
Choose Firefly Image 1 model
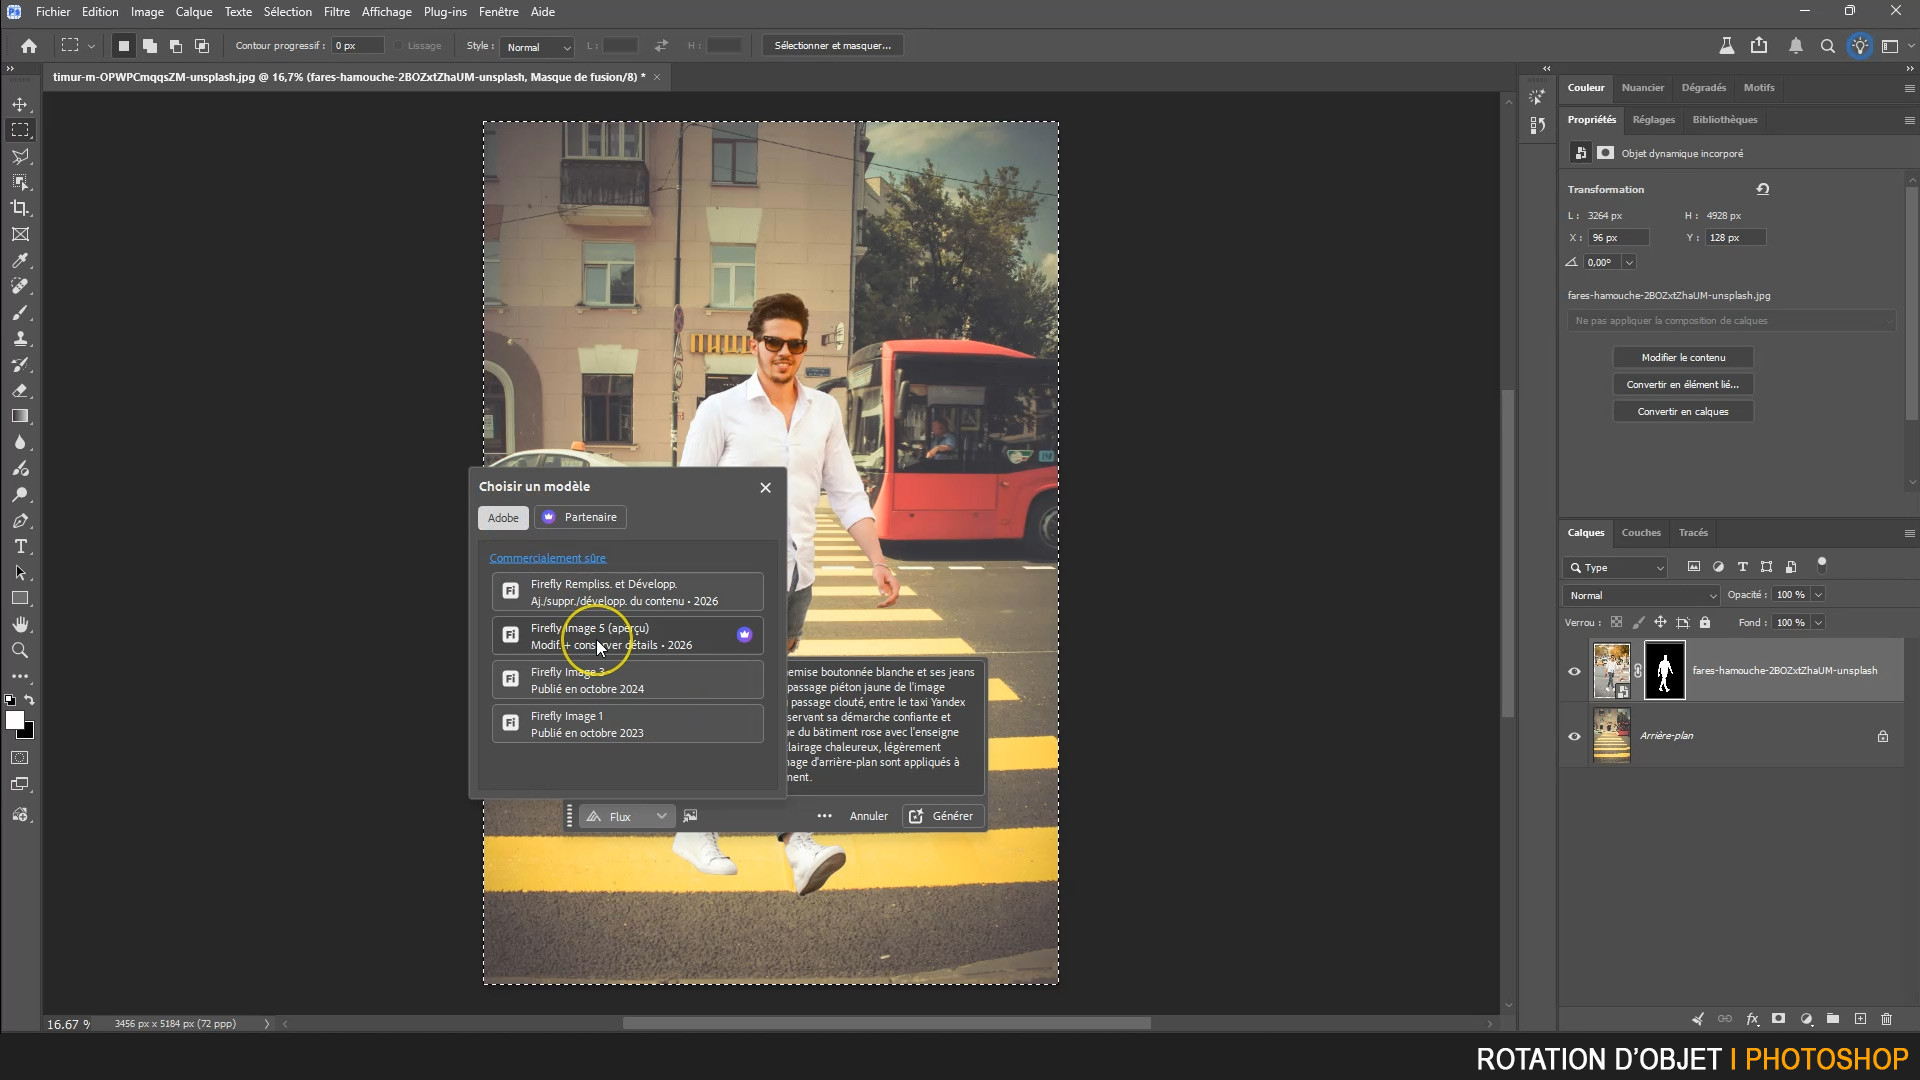(627, 724)
